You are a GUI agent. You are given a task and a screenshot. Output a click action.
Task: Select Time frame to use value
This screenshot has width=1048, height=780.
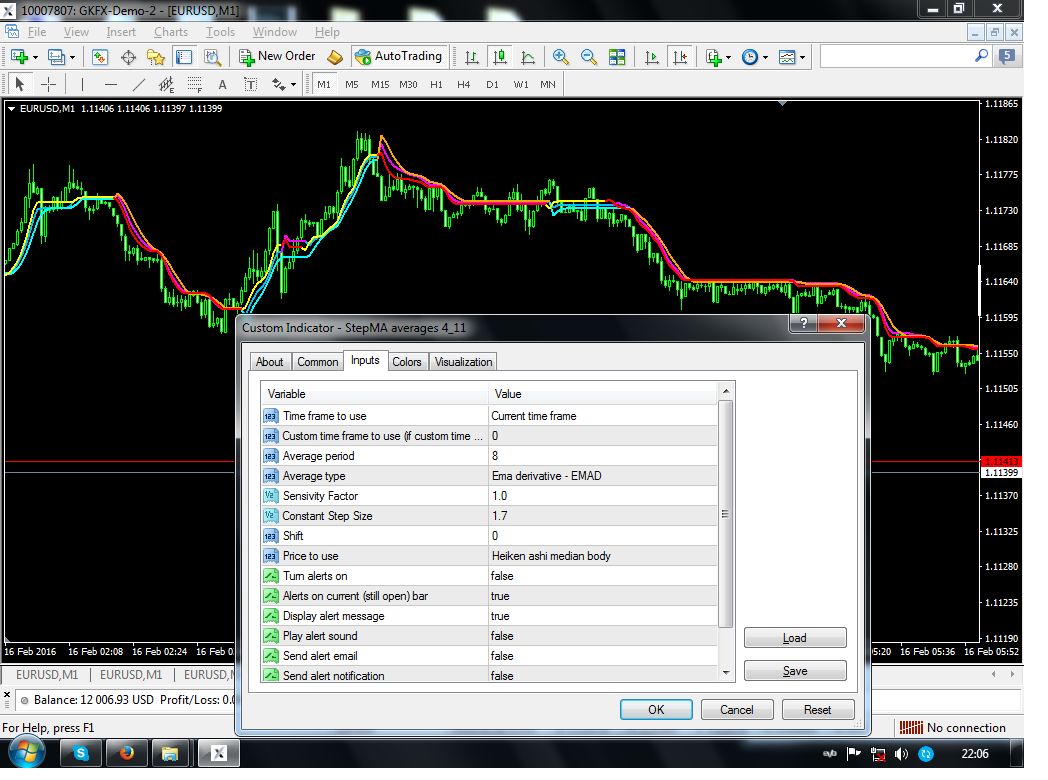603,416
